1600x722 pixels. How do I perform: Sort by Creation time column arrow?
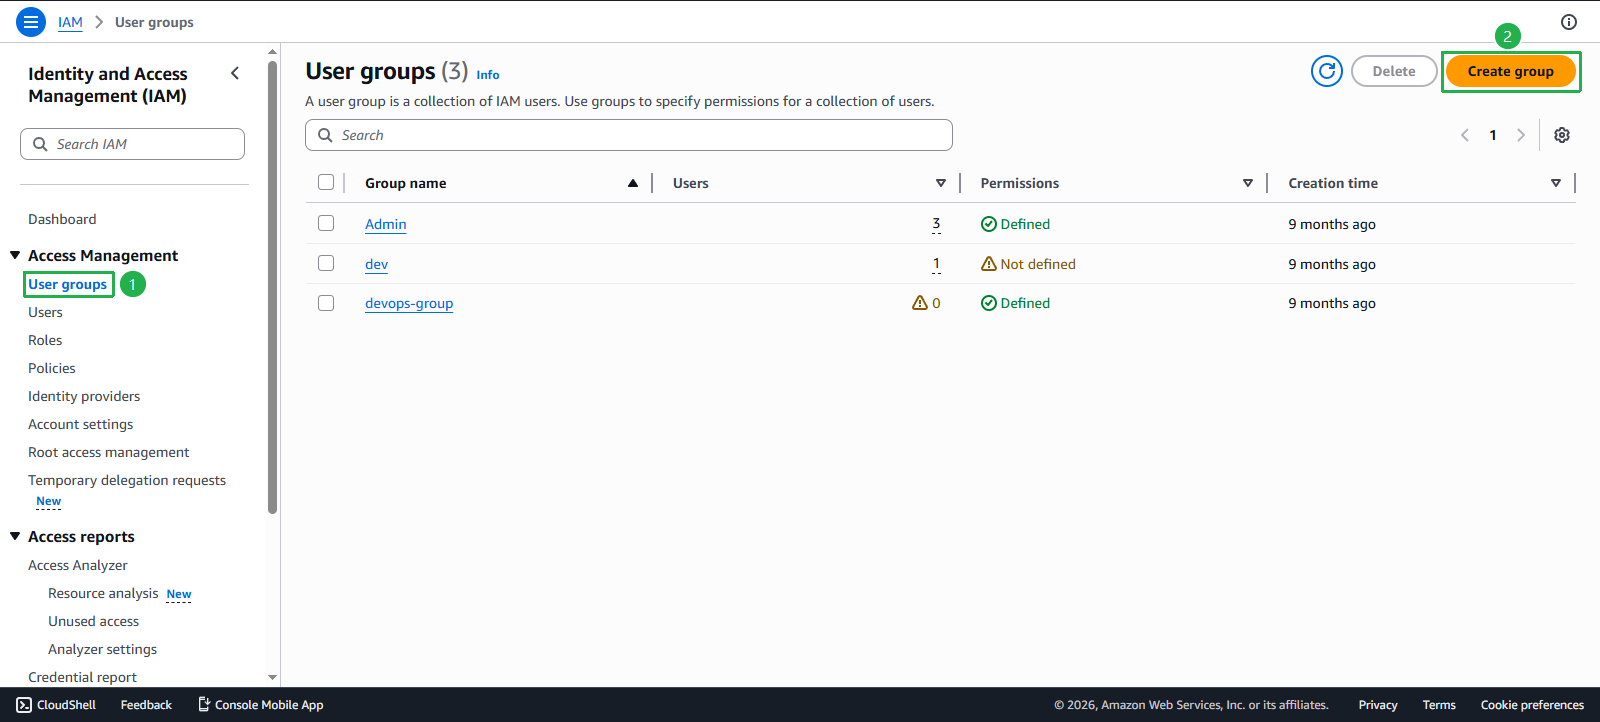[x=1556, y=183]
